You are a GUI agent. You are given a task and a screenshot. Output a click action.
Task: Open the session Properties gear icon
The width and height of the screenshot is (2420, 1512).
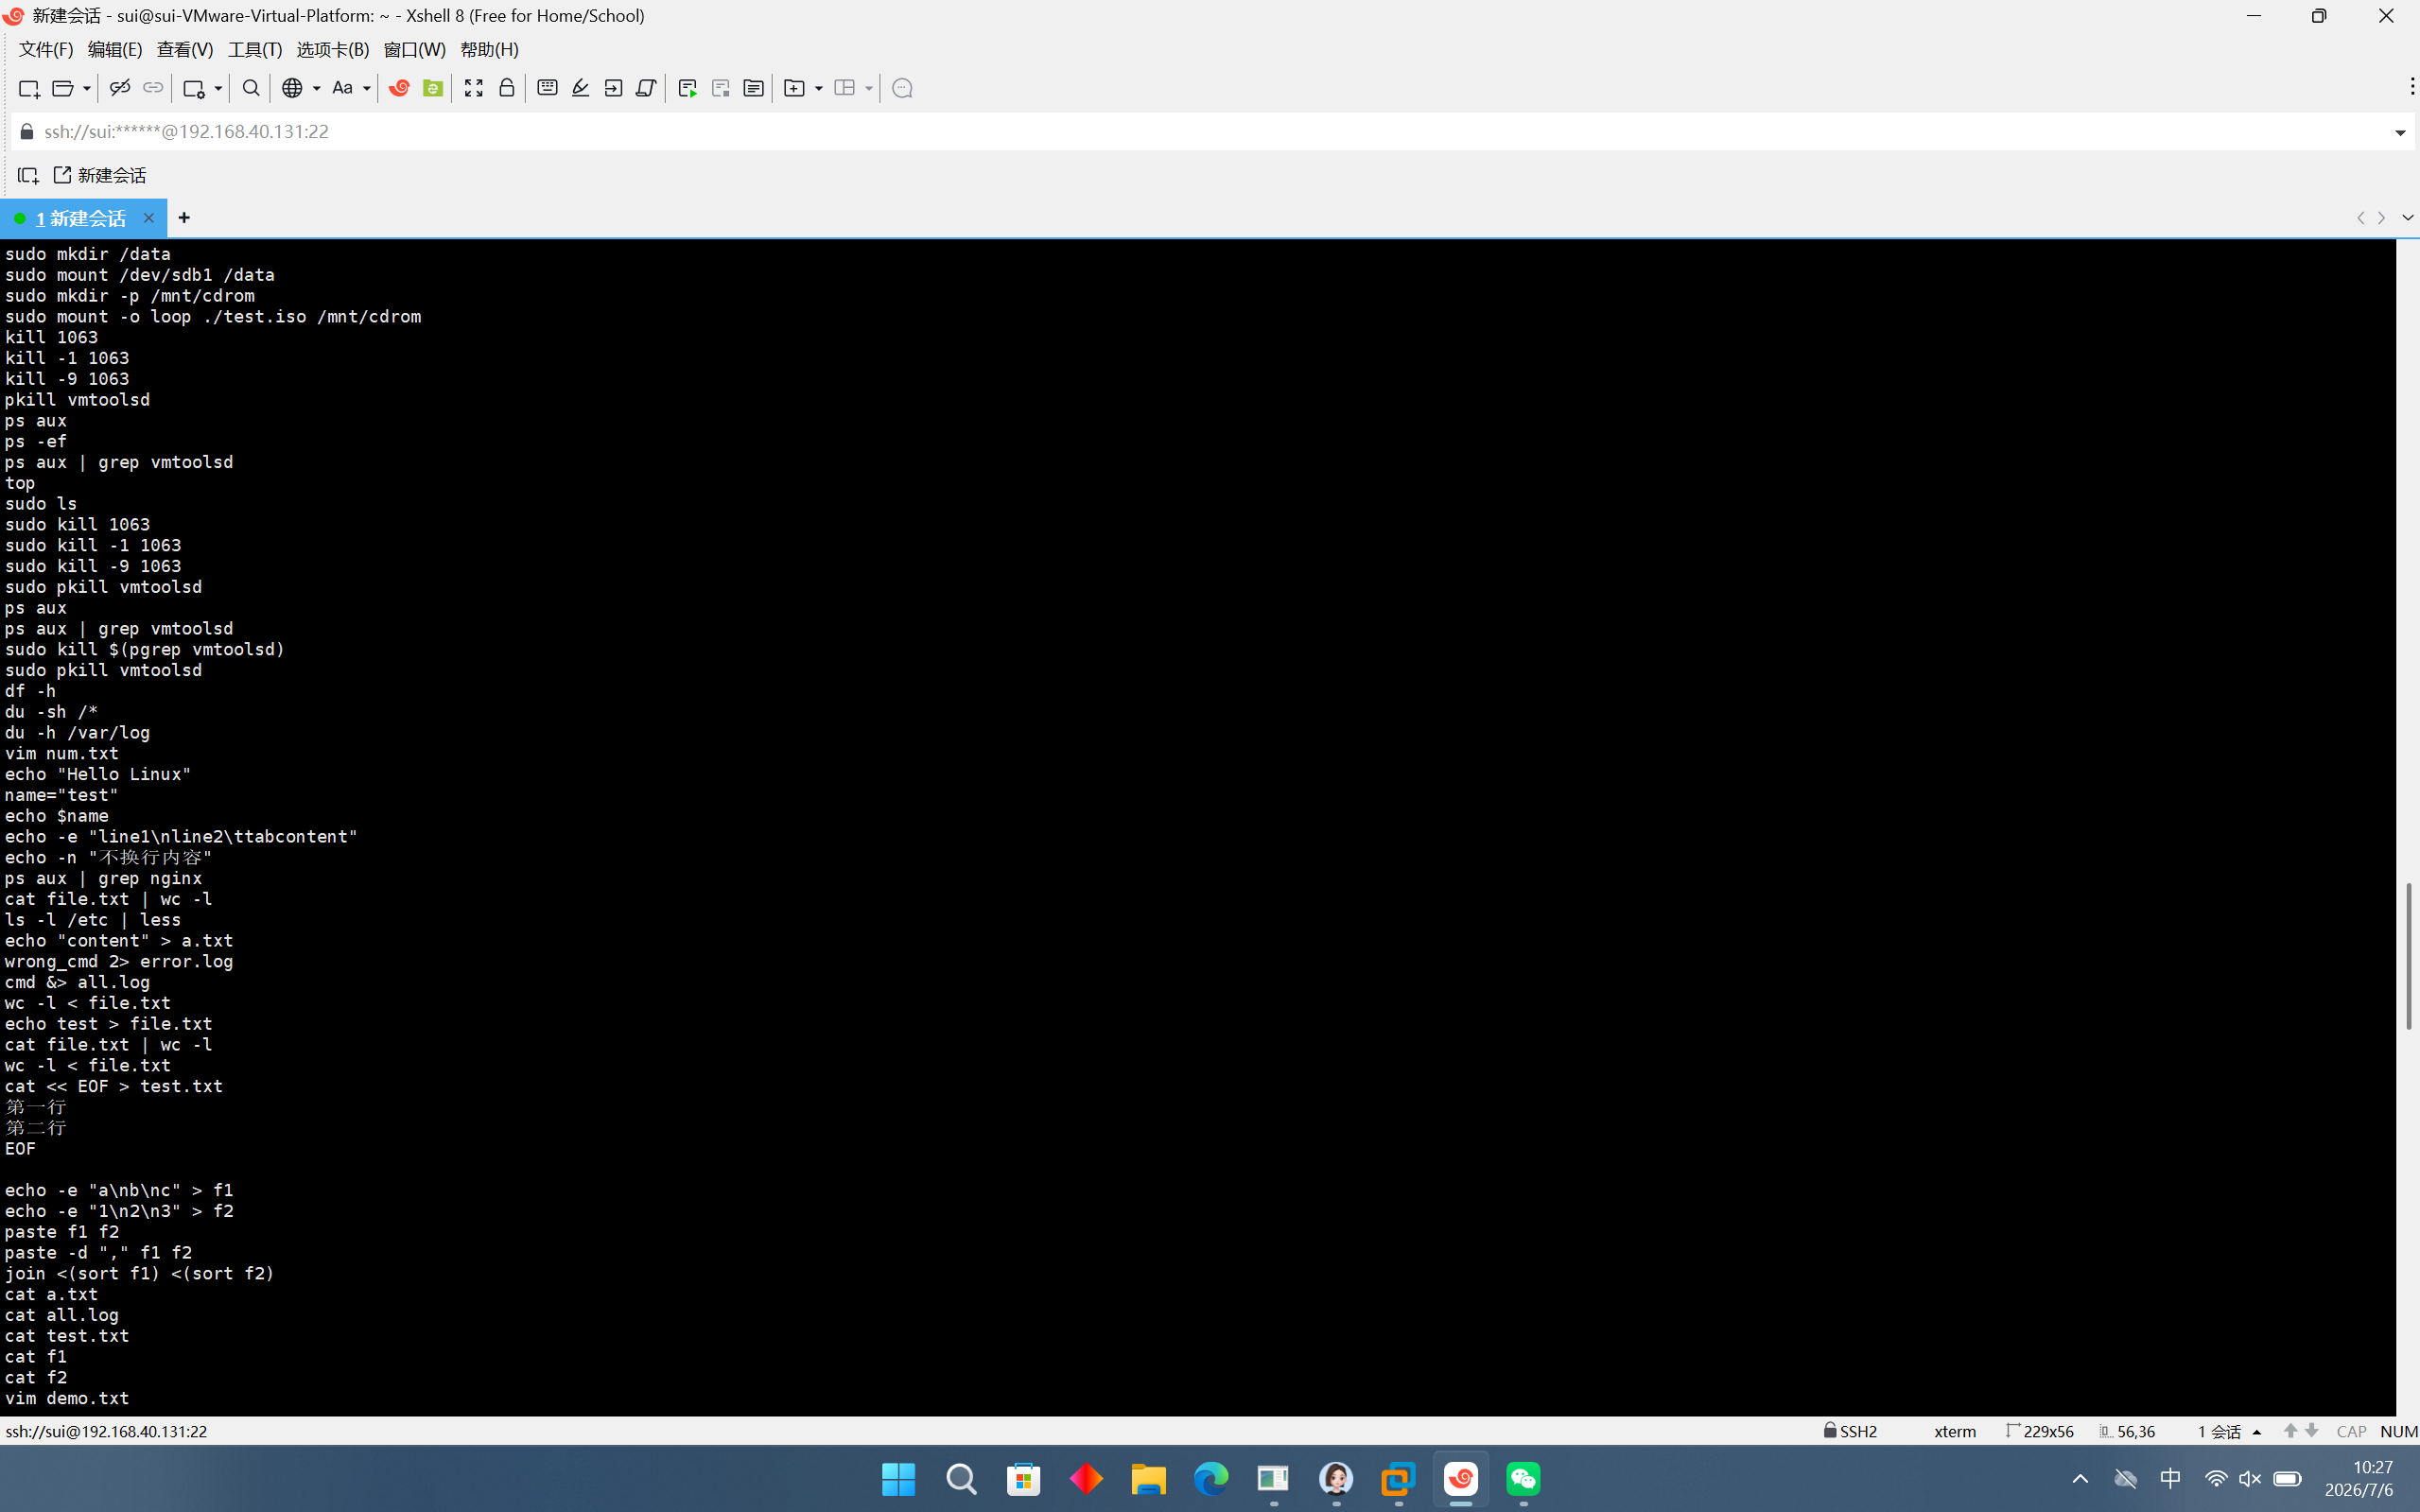pyautogui.click(x=194, y=88)
